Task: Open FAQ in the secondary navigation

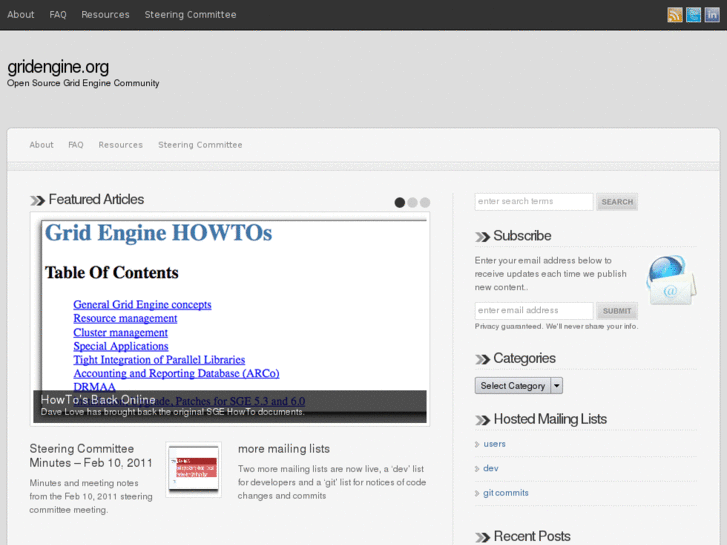Action: point(76,145)
